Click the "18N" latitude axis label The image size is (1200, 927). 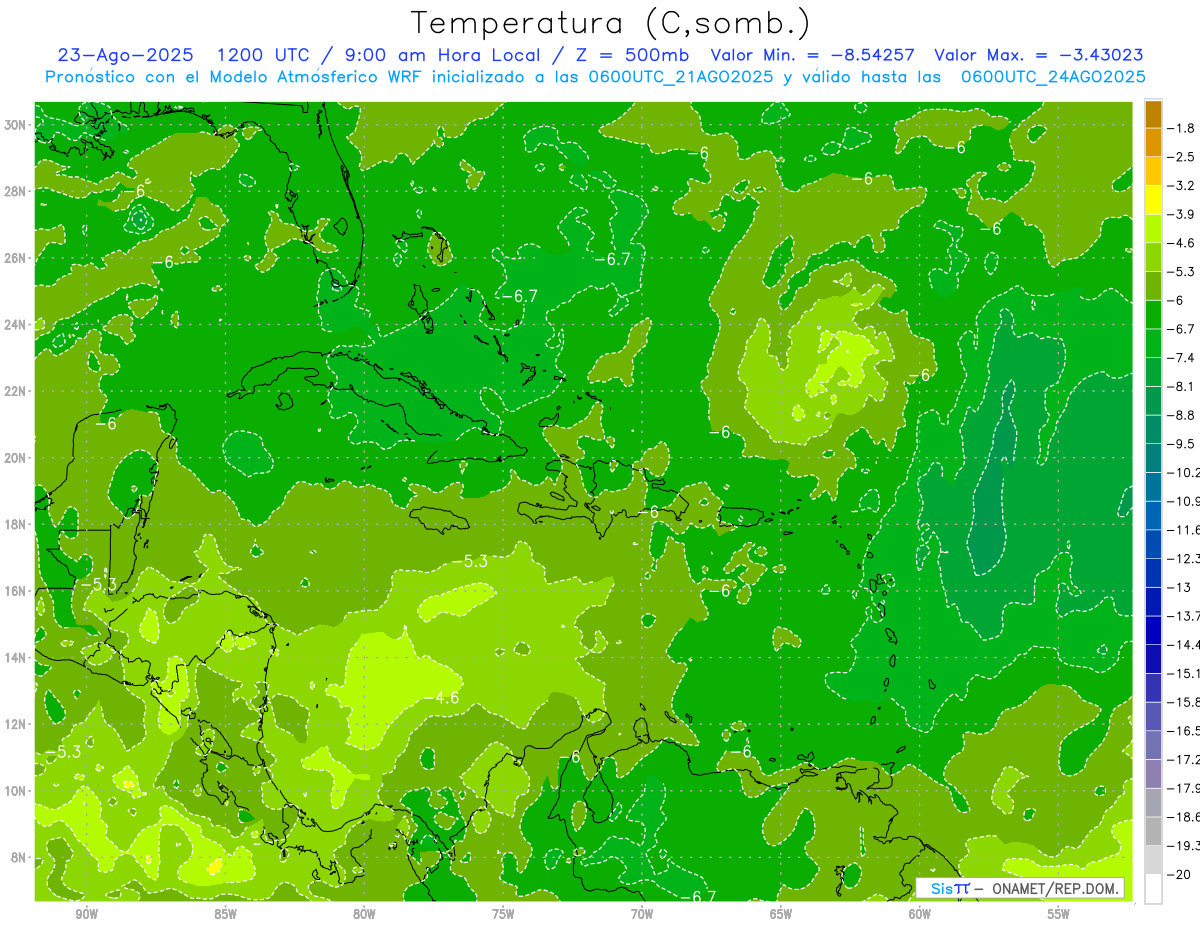[17, 524]
